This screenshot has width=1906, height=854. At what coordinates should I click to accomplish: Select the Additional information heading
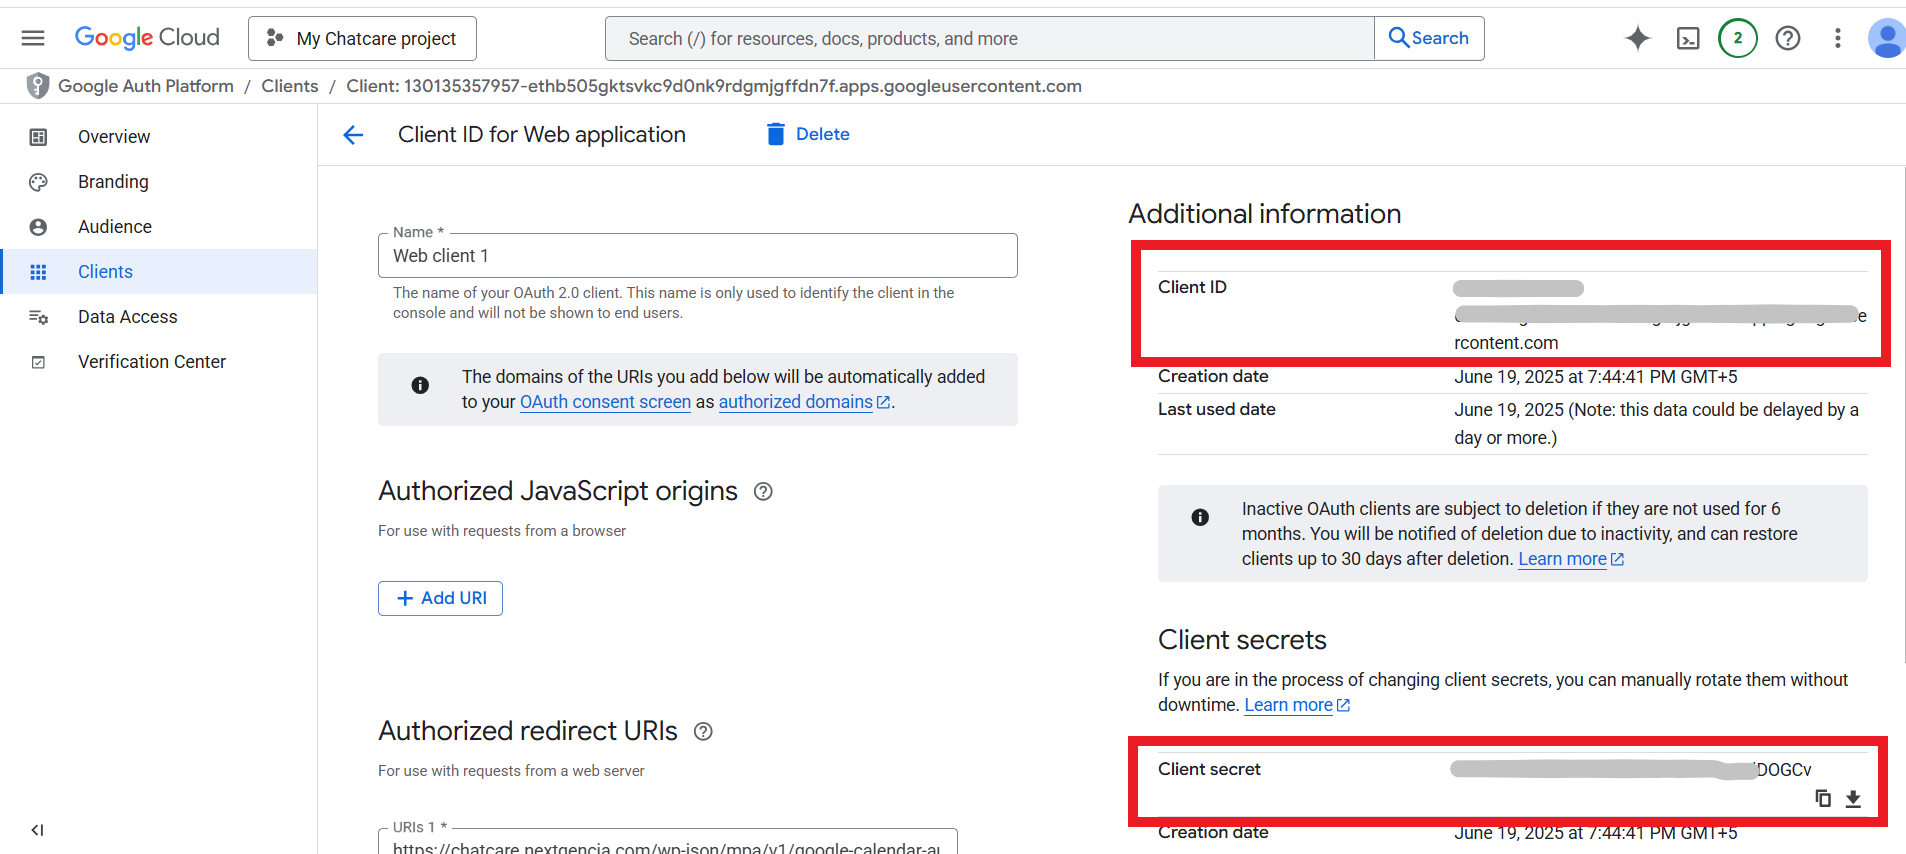point(1265,214)
